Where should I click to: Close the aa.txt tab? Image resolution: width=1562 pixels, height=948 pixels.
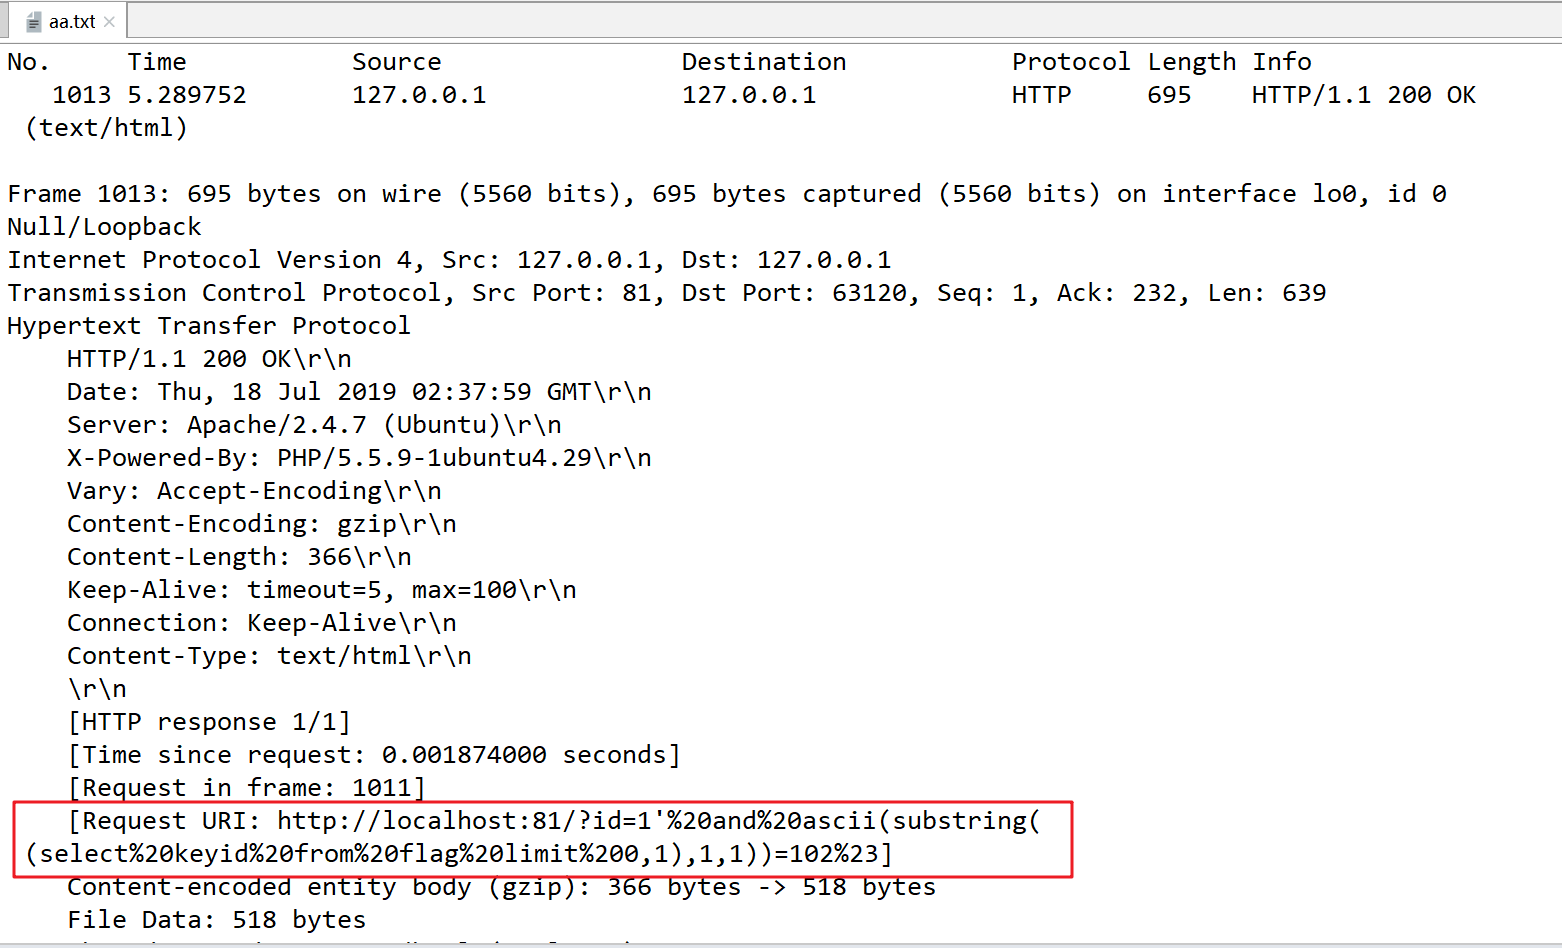click(x=110, y=19)
